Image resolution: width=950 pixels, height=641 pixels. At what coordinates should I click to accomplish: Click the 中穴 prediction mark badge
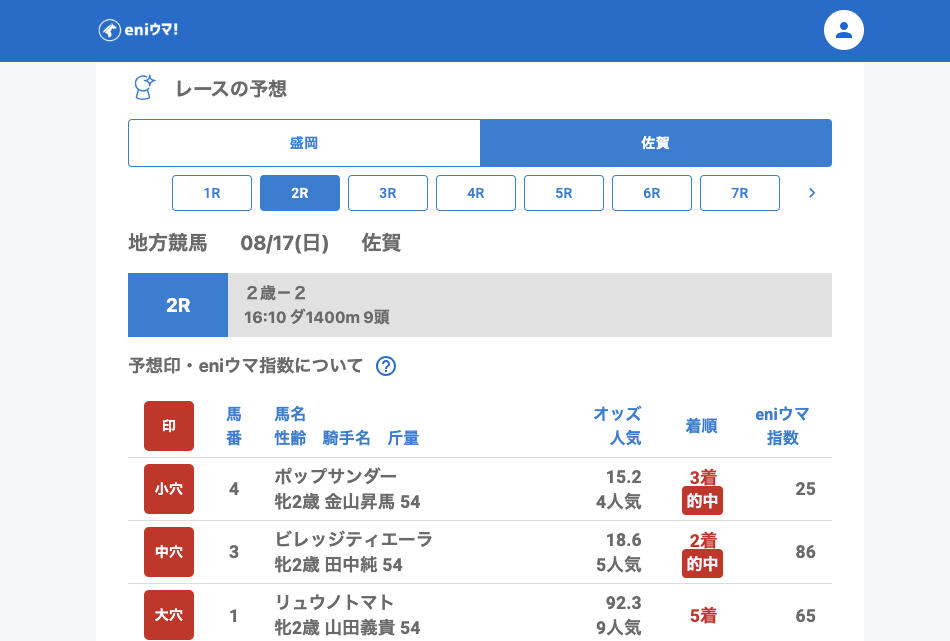coord(169,552)
